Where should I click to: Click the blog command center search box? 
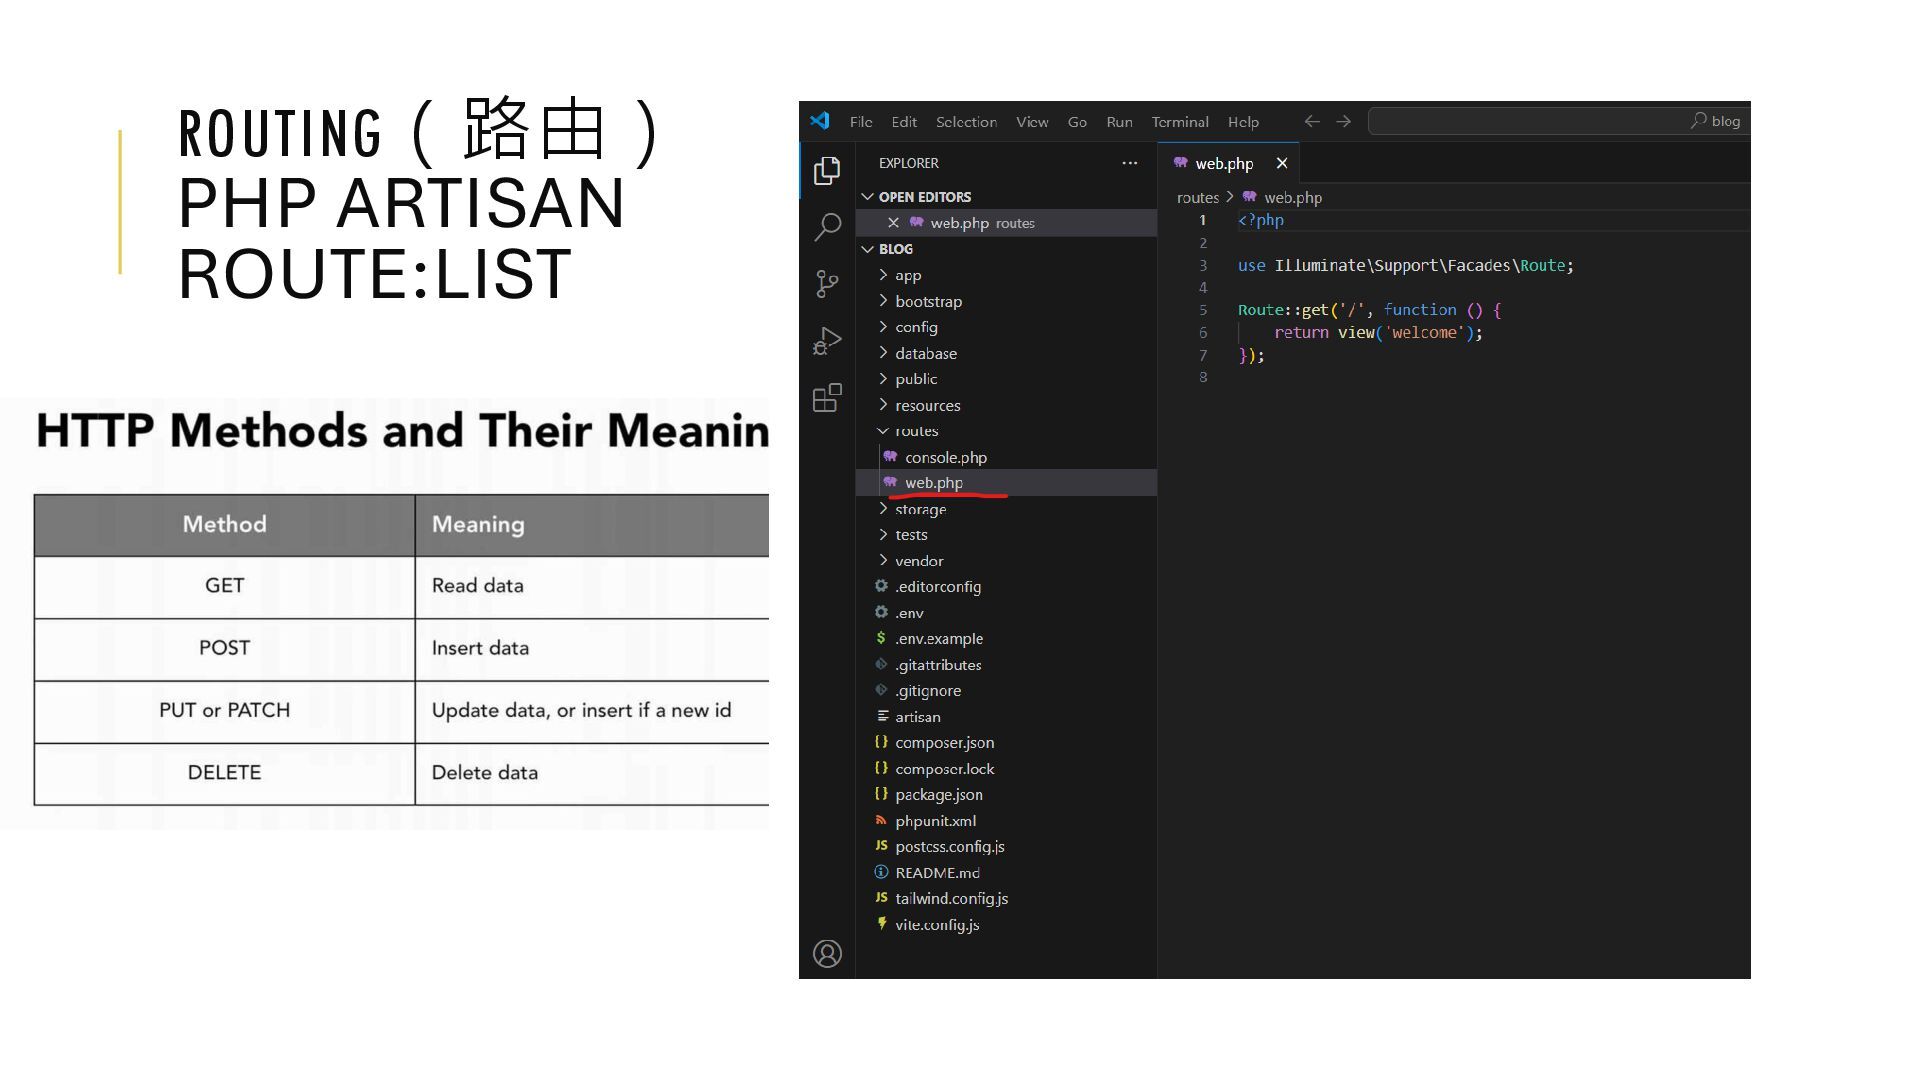coord(1558,121)
